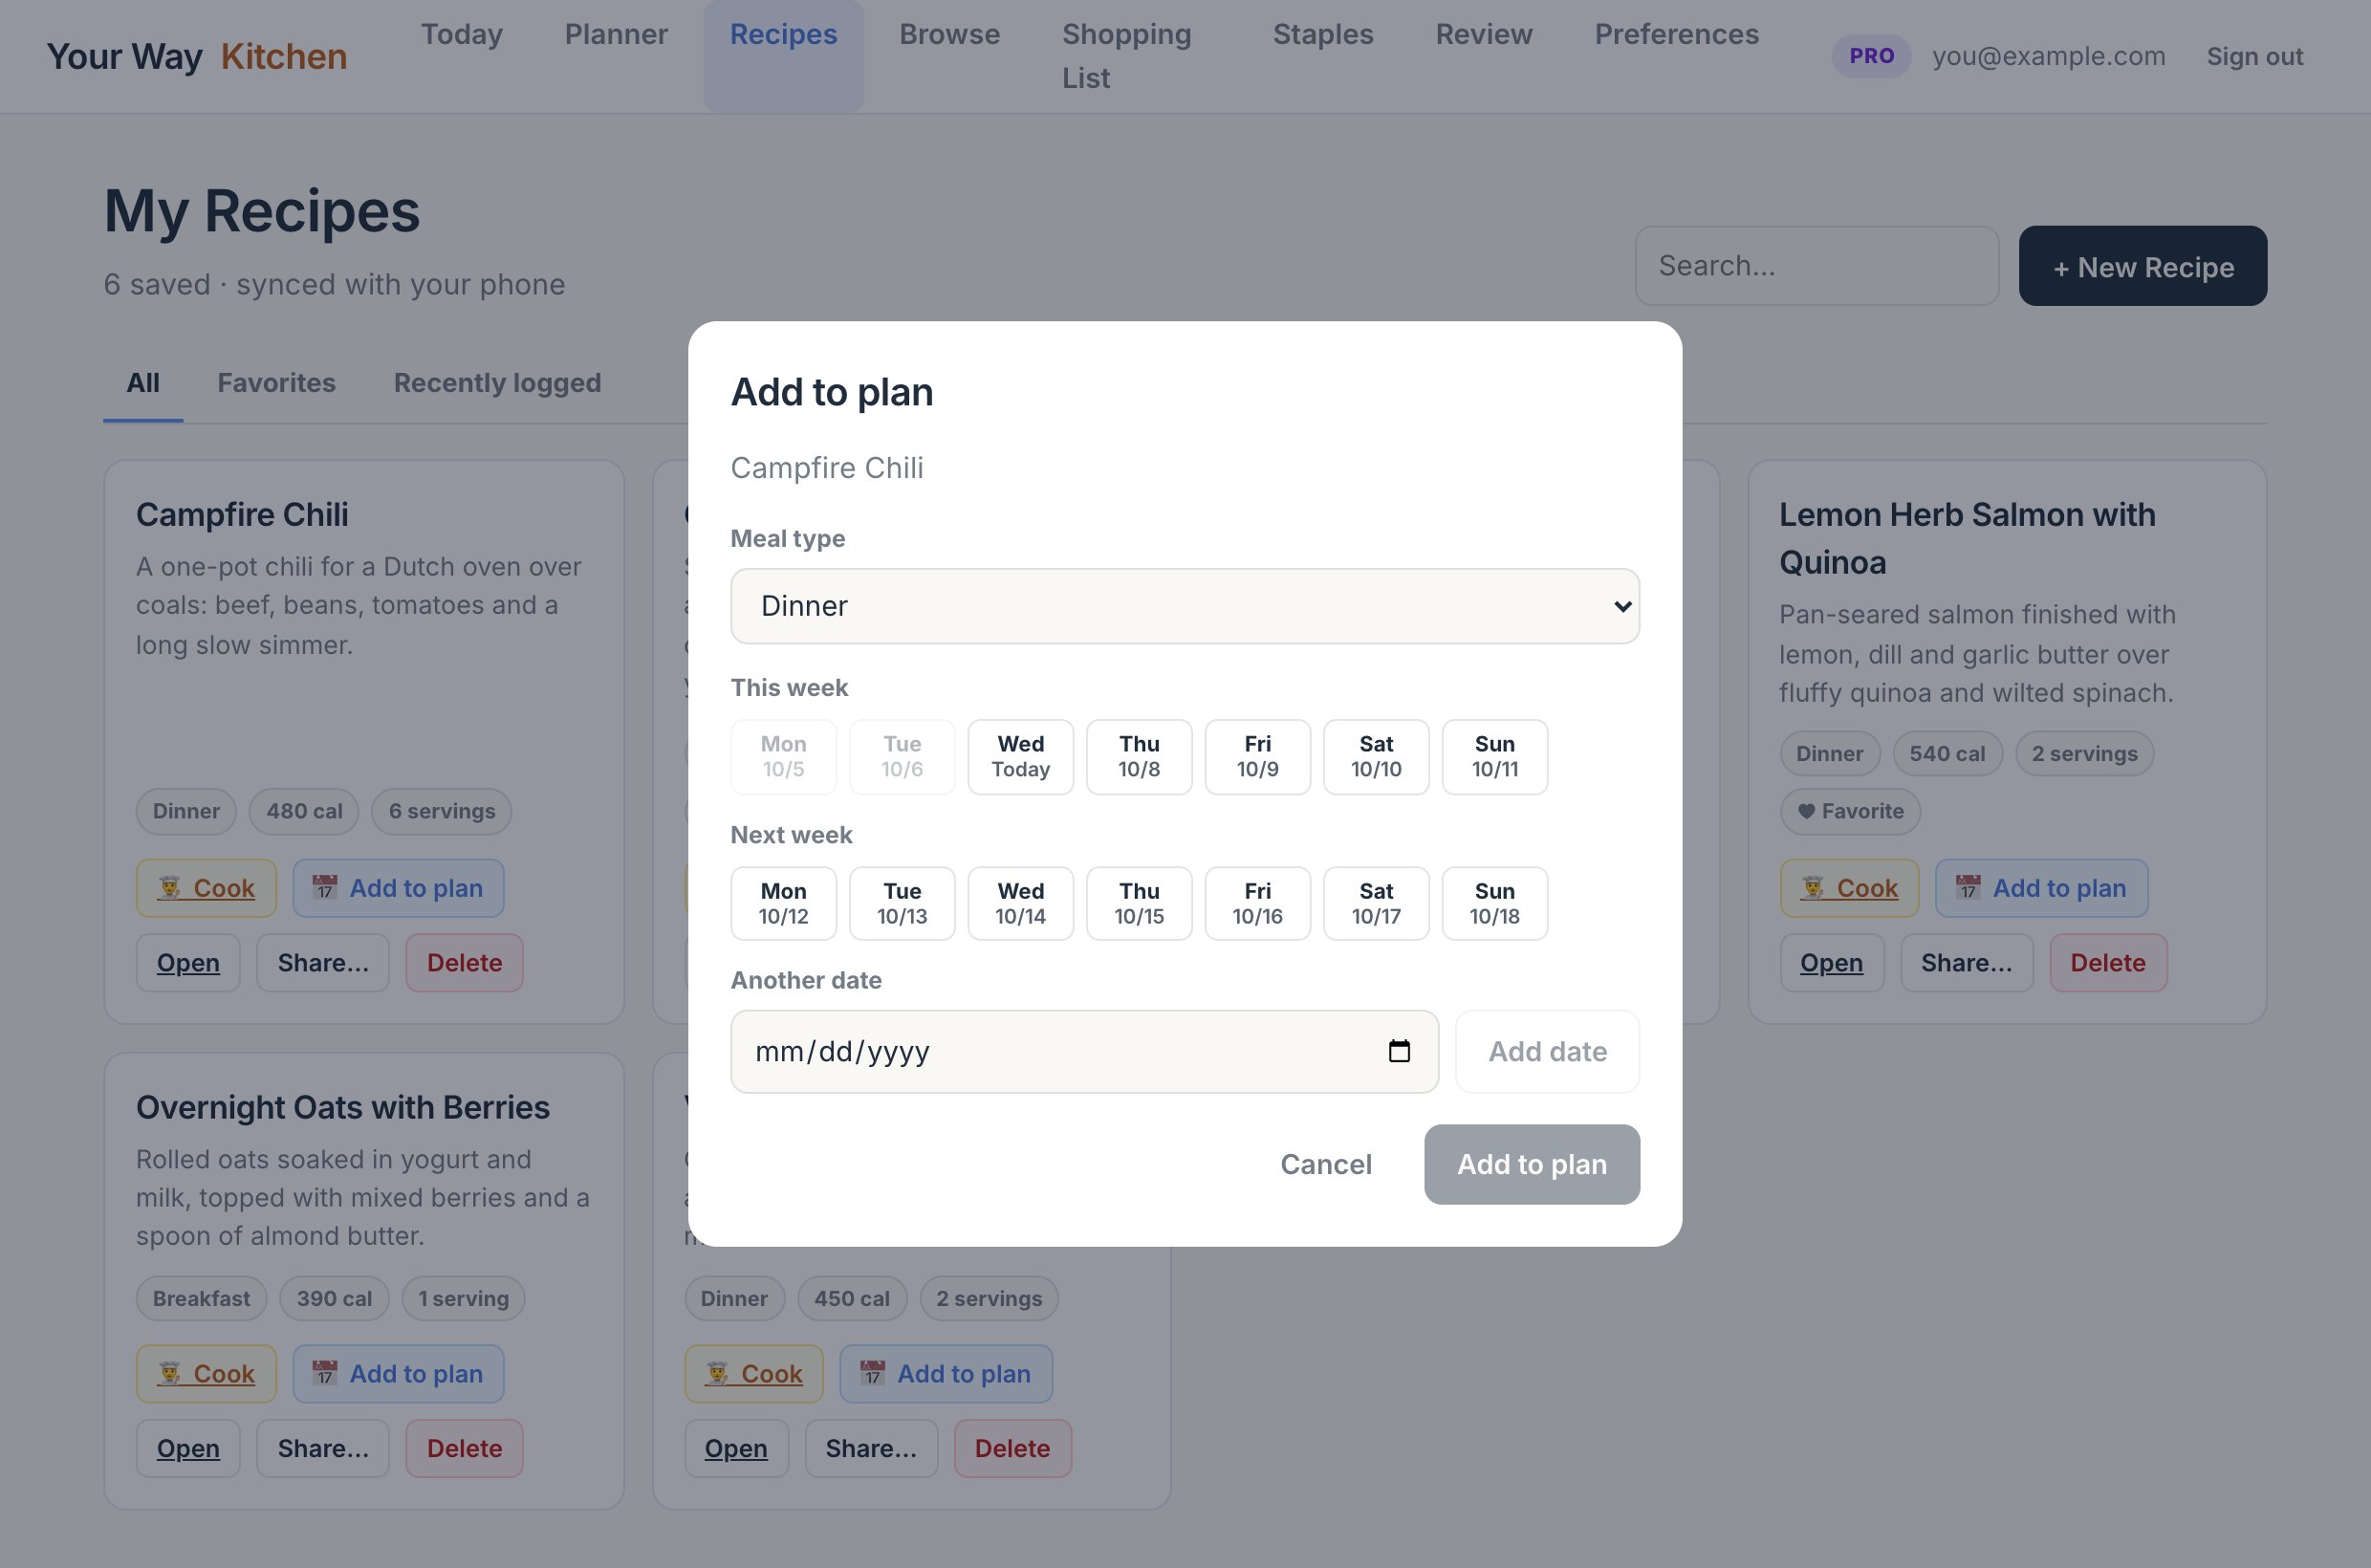Select Wed 10/14 next week chip

[1020, 904]
